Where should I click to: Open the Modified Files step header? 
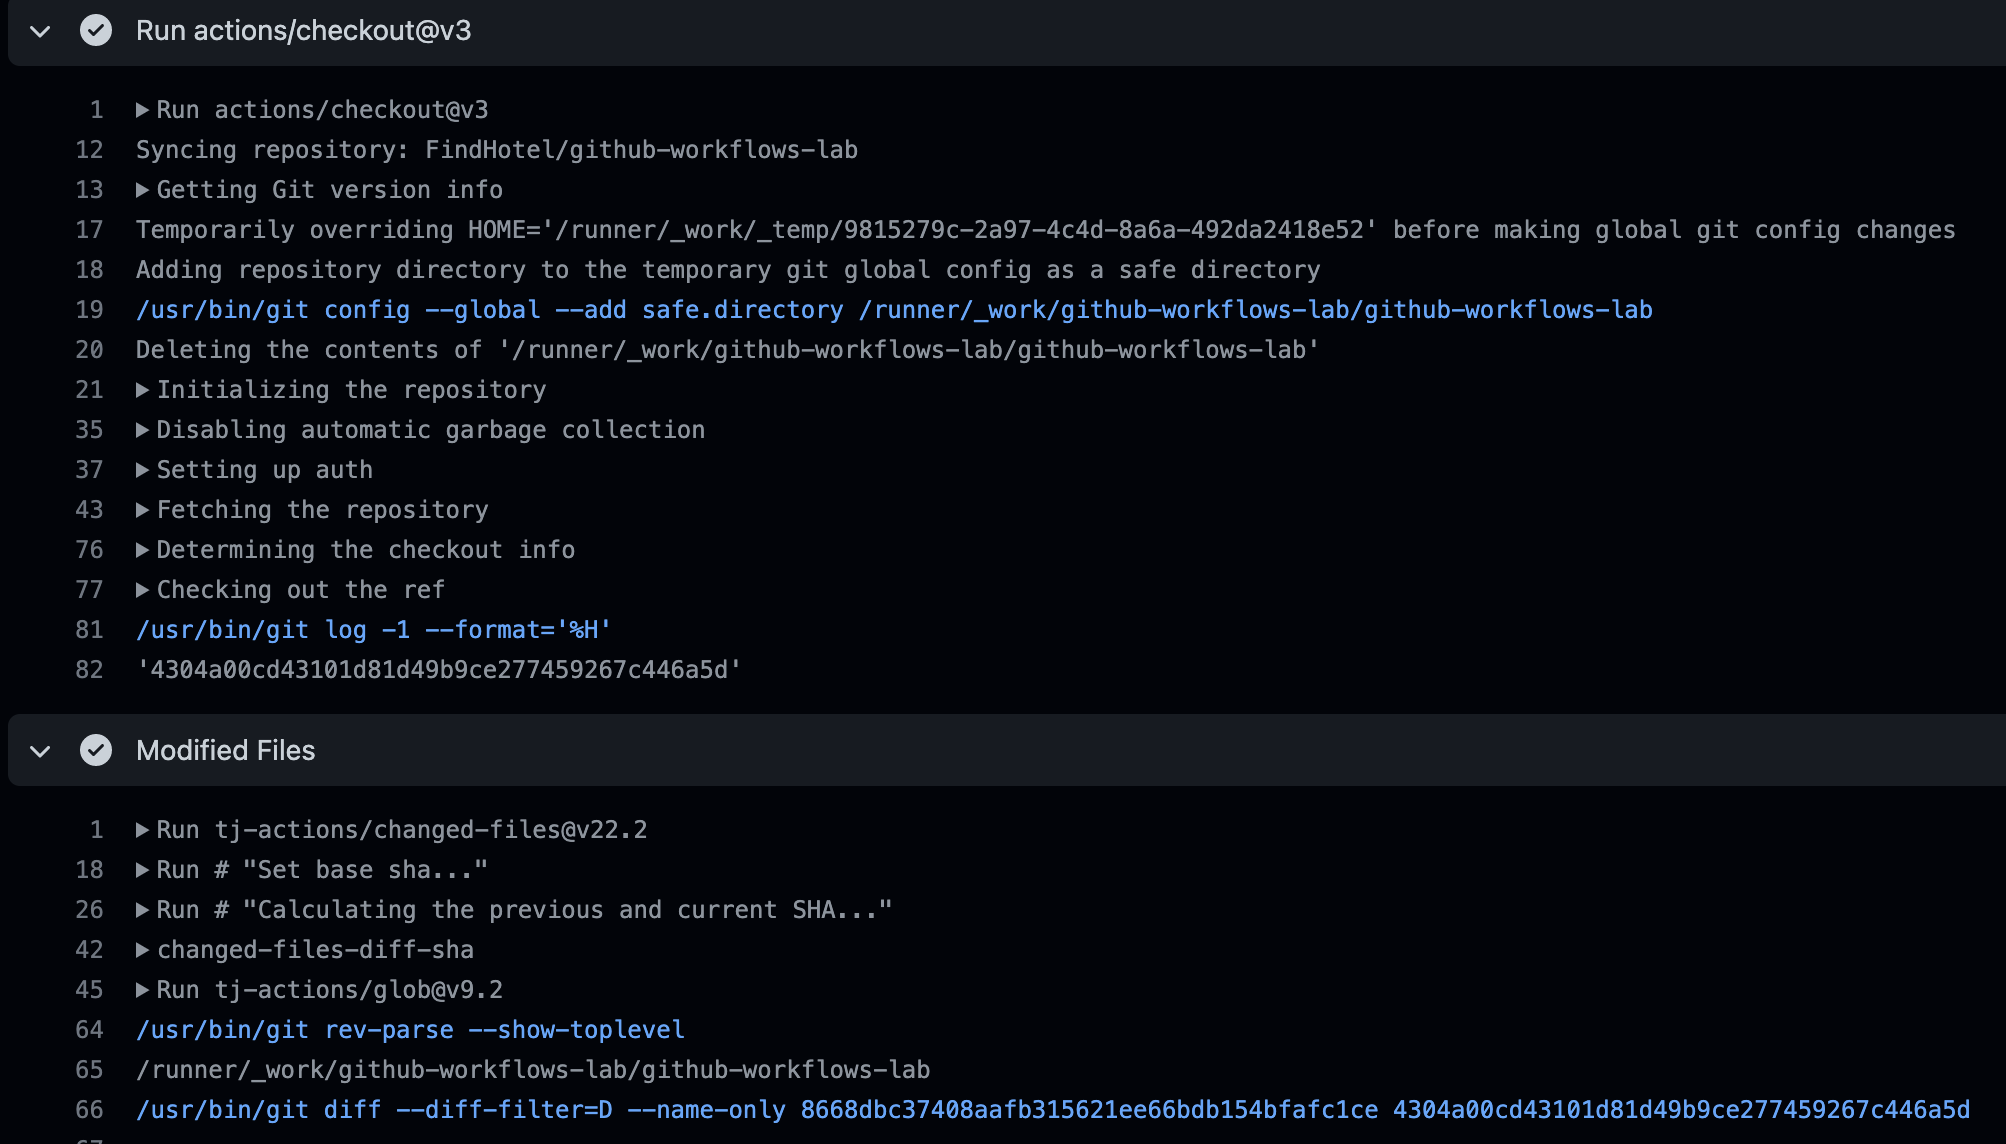pos(225,750)
